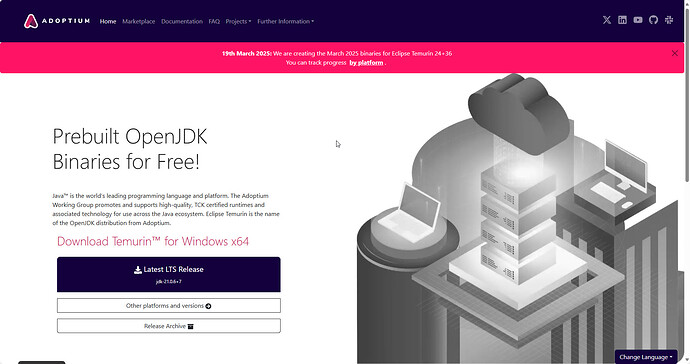Viewport: 690px width, 364px height.
Task: Open the FAQ nav item
Action: (x=214, y=21)
